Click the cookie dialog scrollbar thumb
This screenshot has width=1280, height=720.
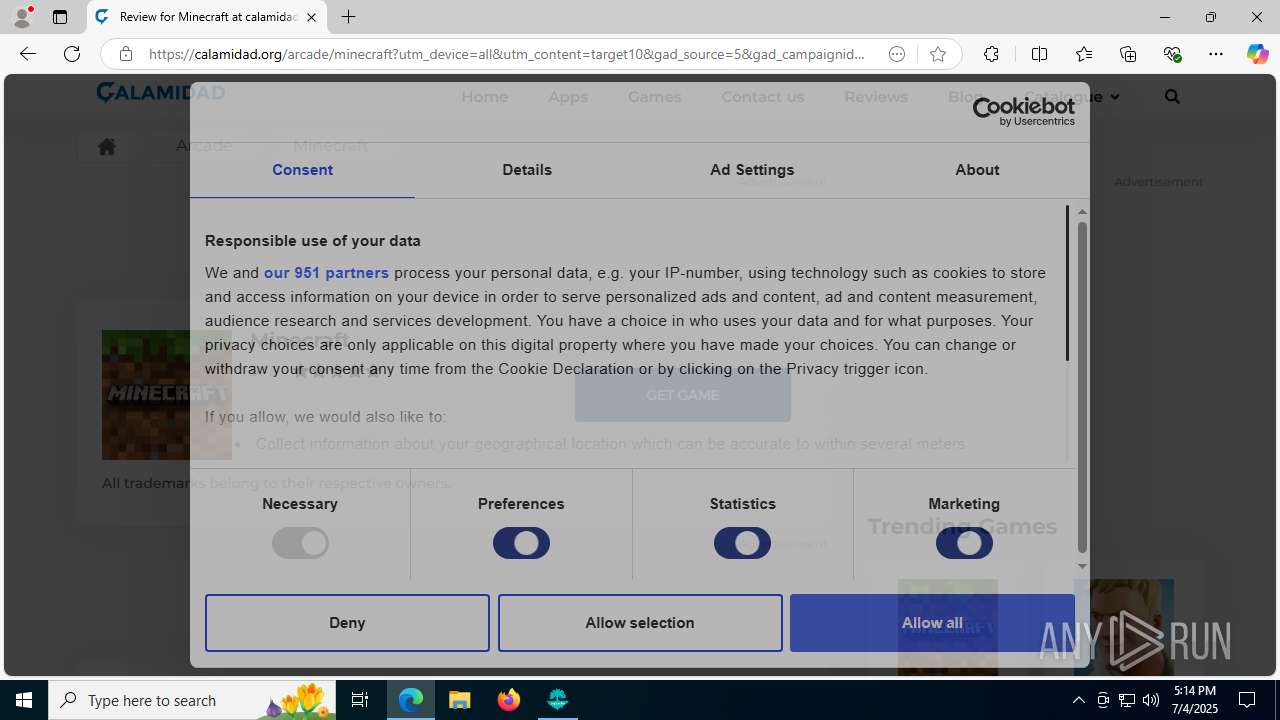point(1082,385)
